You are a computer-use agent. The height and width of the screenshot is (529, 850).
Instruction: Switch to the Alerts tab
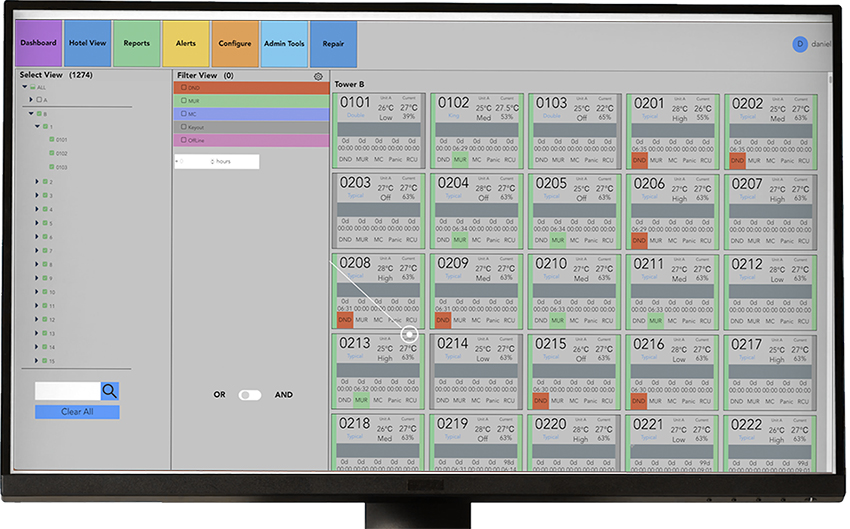pos(186,44)
